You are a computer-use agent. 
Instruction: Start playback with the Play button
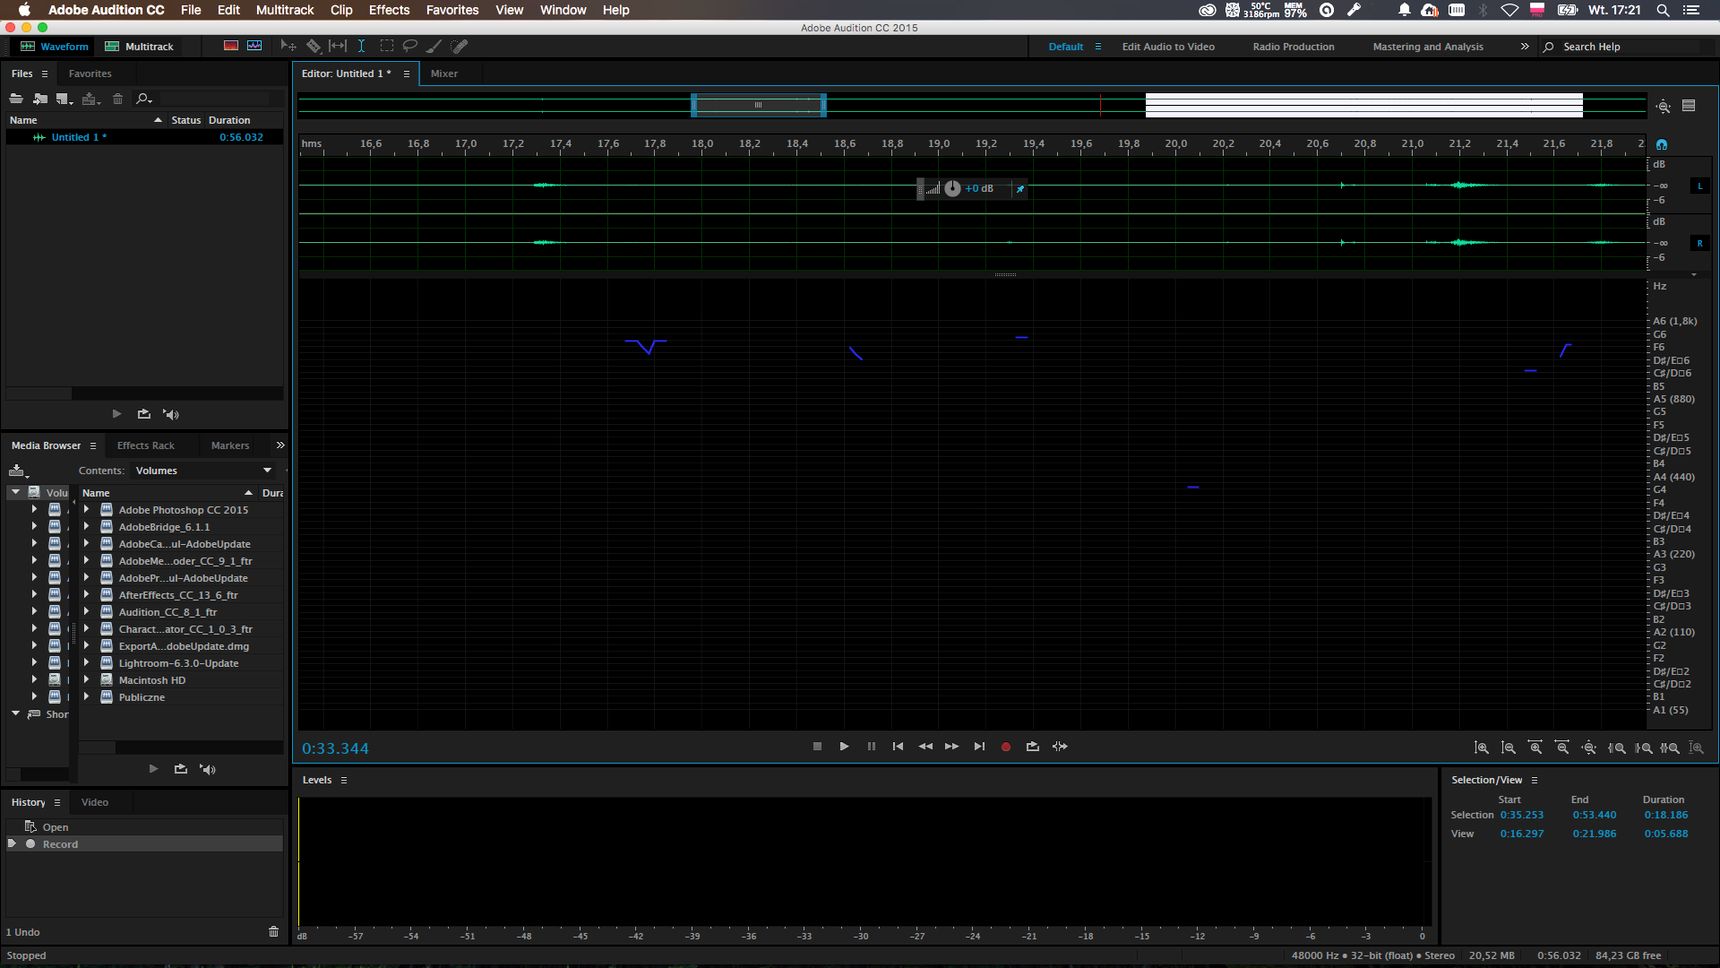pyautogui.click(x=844, y=746)
